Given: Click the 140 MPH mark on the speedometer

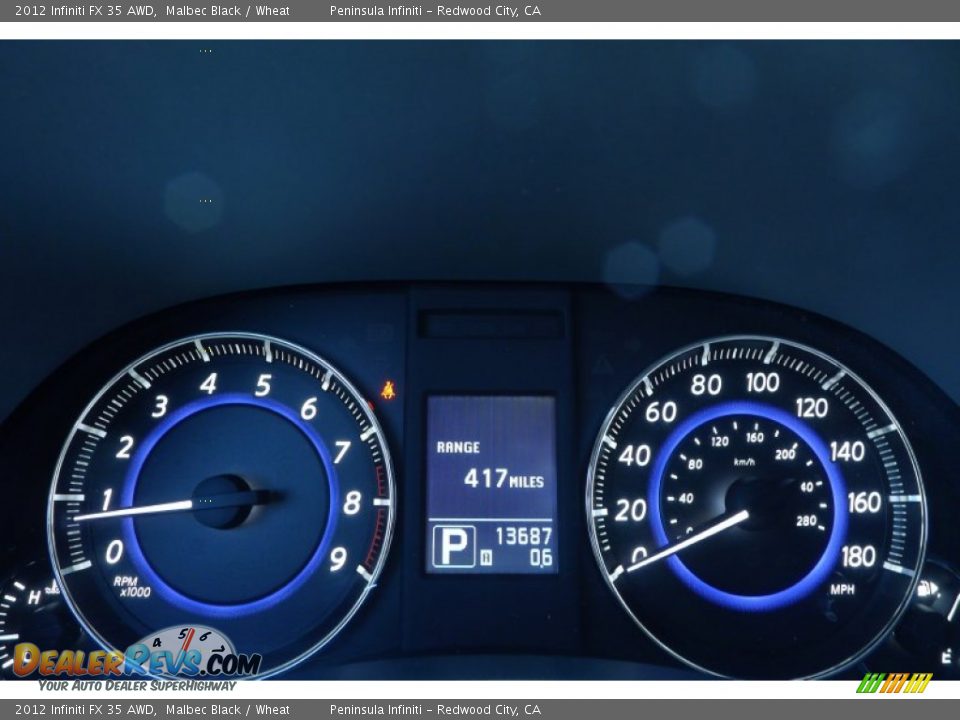Looking at the screenshot, I should click(x=847, y=452).
